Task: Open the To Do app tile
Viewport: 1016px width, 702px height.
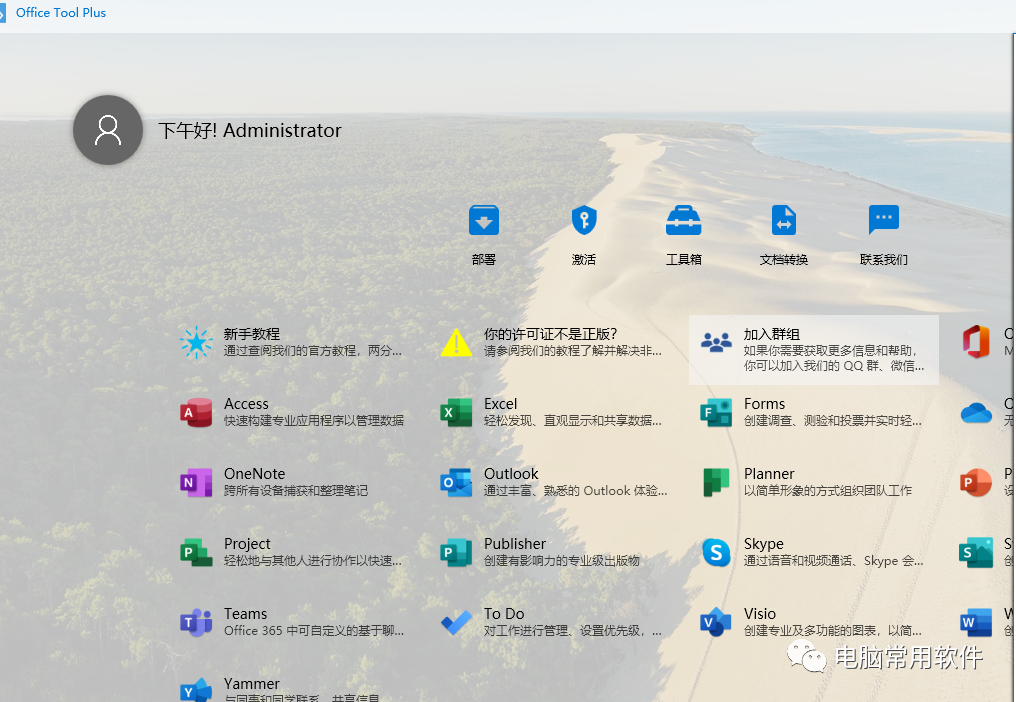Action: (x=554, y=622)
